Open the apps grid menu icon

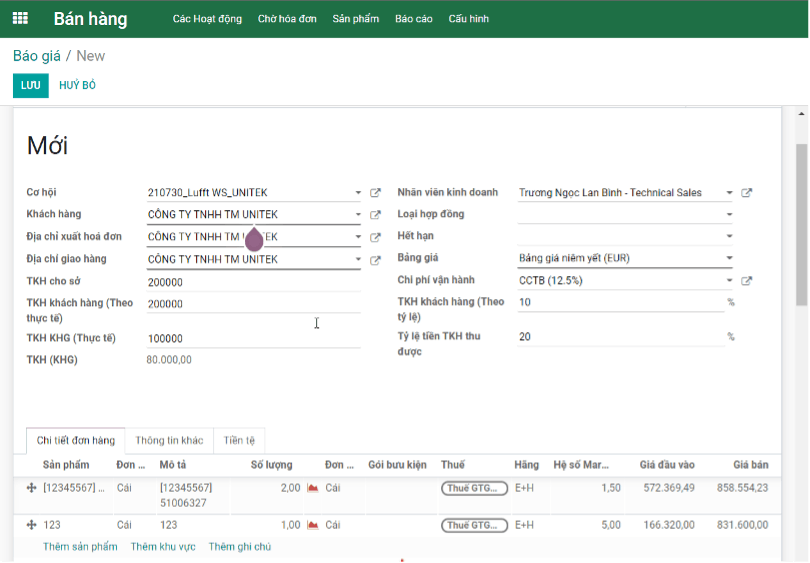click(x=20, y=19)
